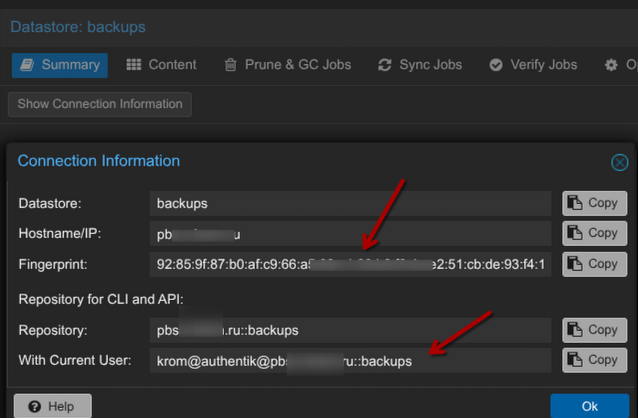This screenshot has width=638, height=418.
Task: Copy the Hostname/IP value
Action: pos(592,233)
